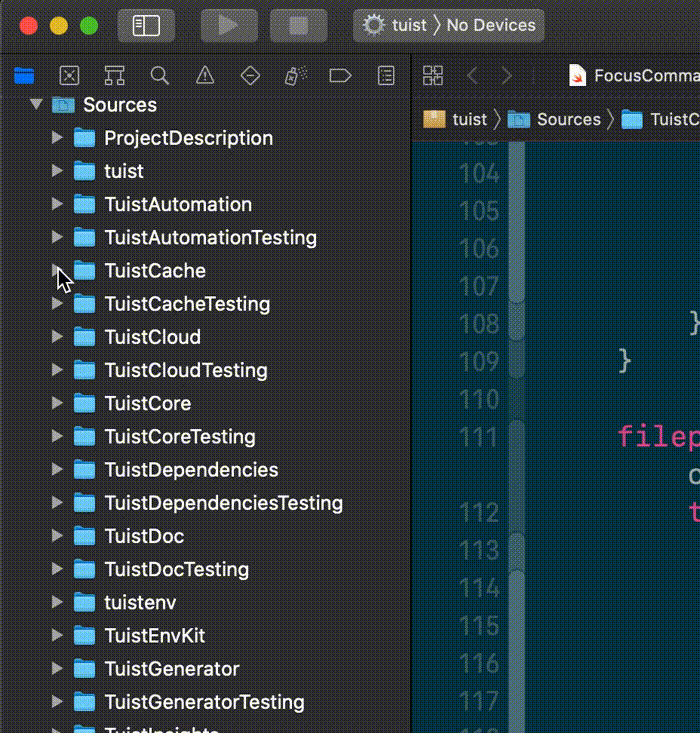
Task: Expand the ProjectDescription folder
Action: click(x=57, y=137)
